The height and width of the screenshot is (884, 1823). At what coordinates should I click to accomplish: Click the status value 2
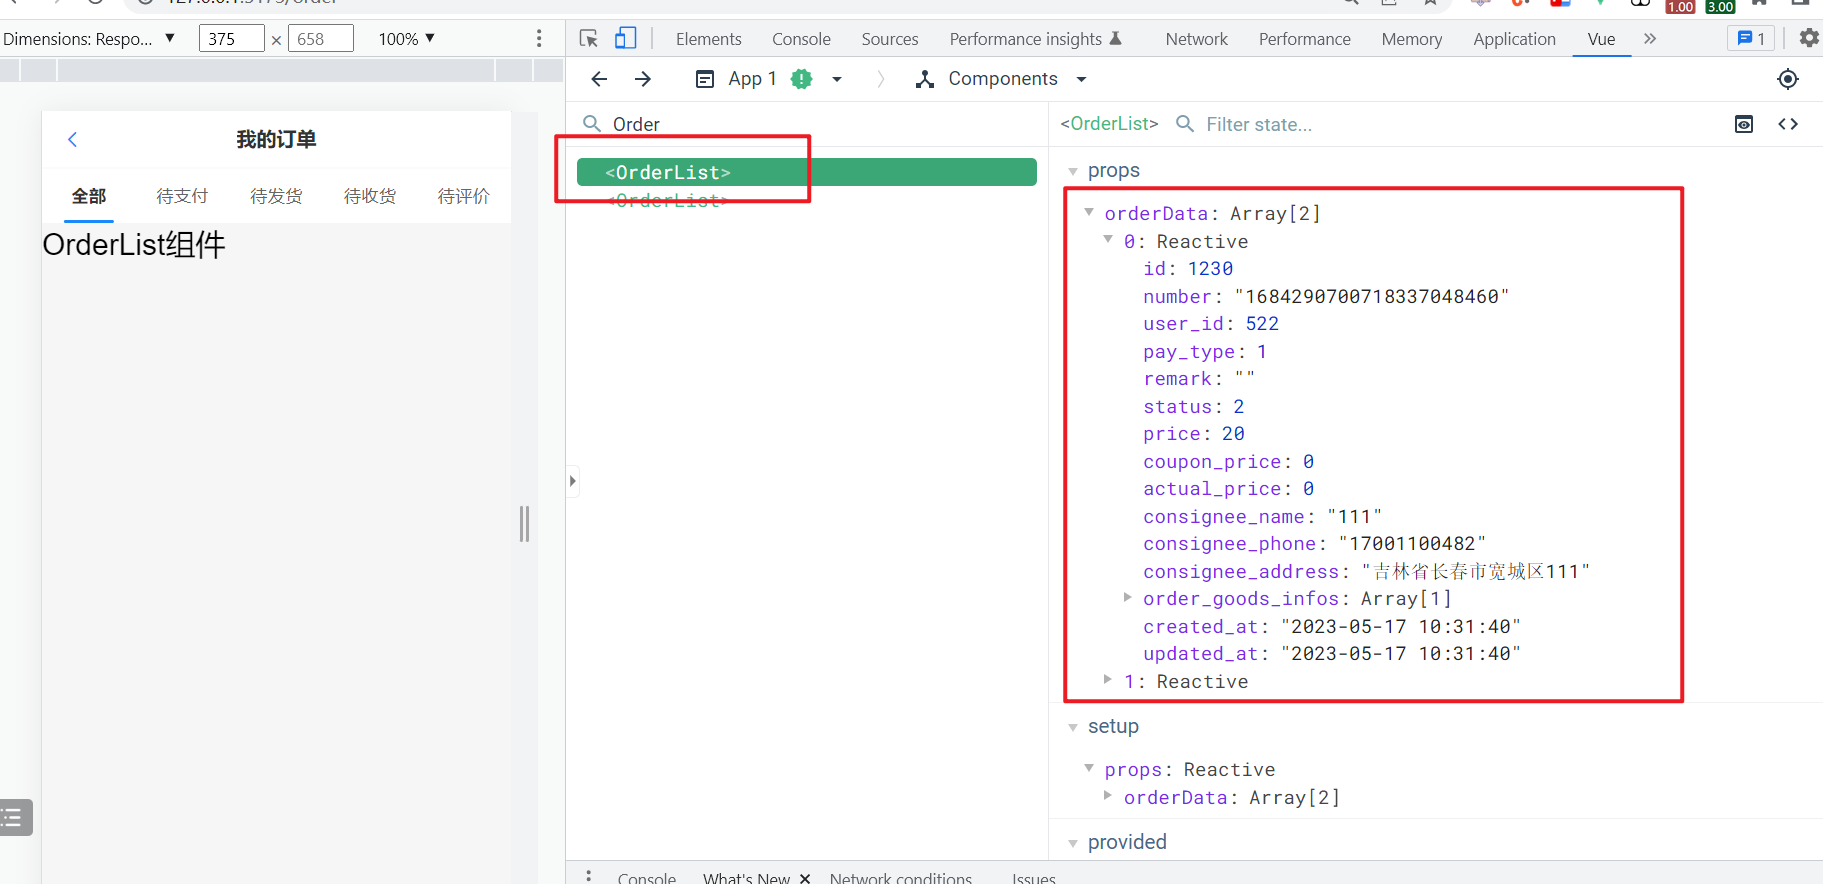coord(1238,406)
